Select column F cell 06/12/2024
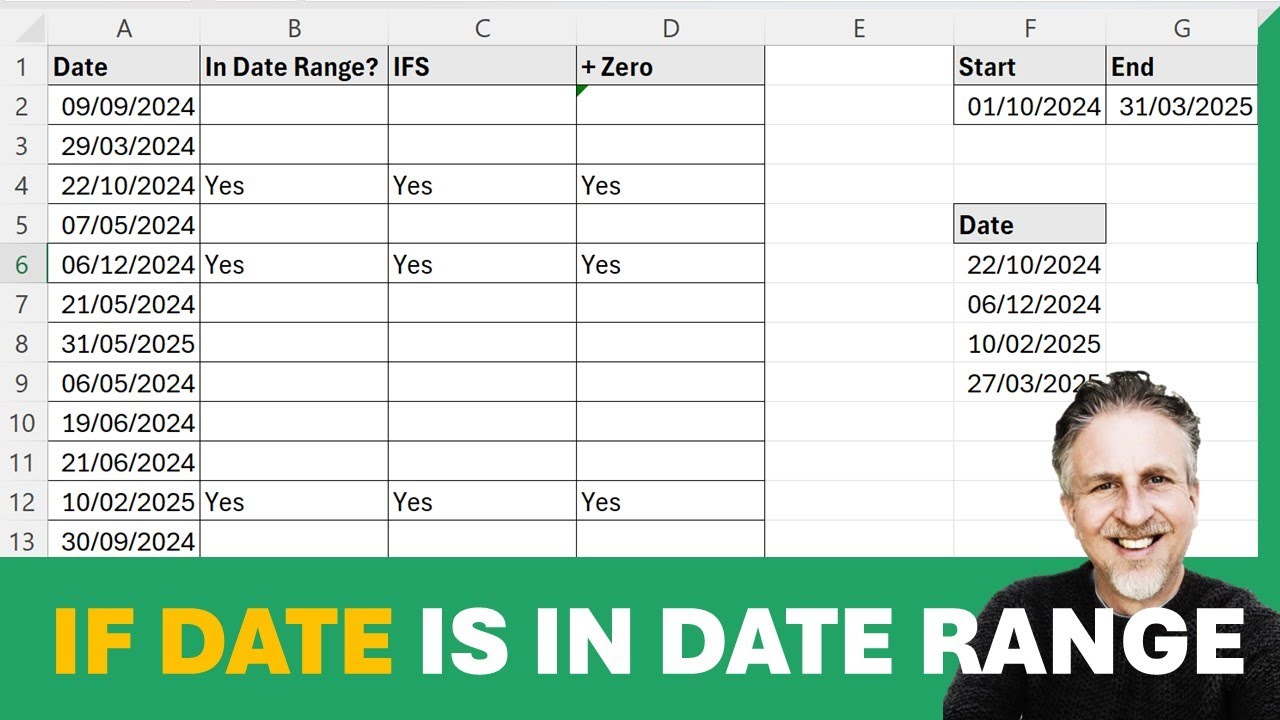Image resolution: width=1280 pixels, height=720 pixels. pyautogui.click(x=1030, y=304)
